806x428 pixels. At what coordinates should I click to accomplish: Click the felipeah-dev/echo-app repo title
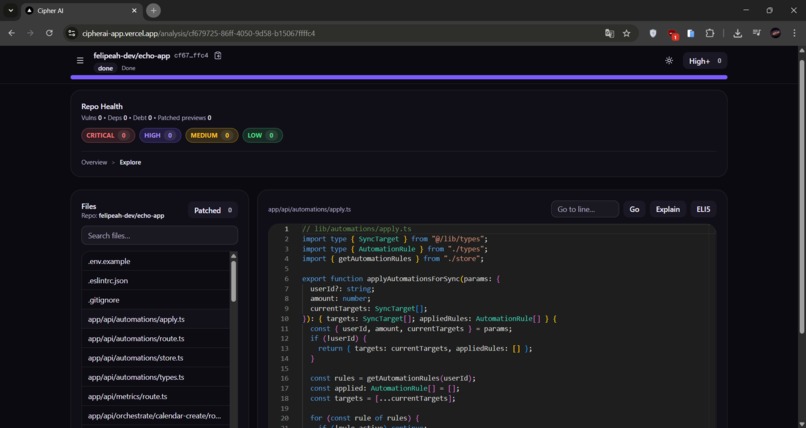[132, 55]
